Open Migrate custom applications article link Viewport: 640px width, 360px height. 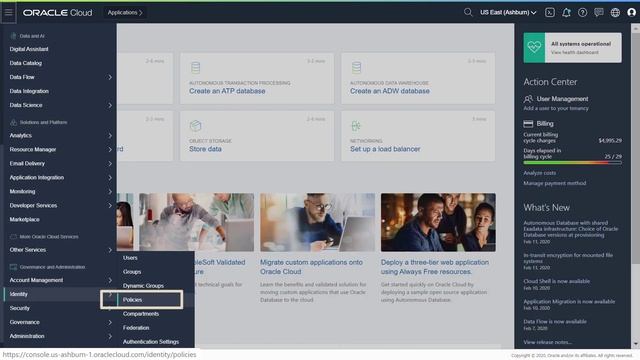pos(311,267)
